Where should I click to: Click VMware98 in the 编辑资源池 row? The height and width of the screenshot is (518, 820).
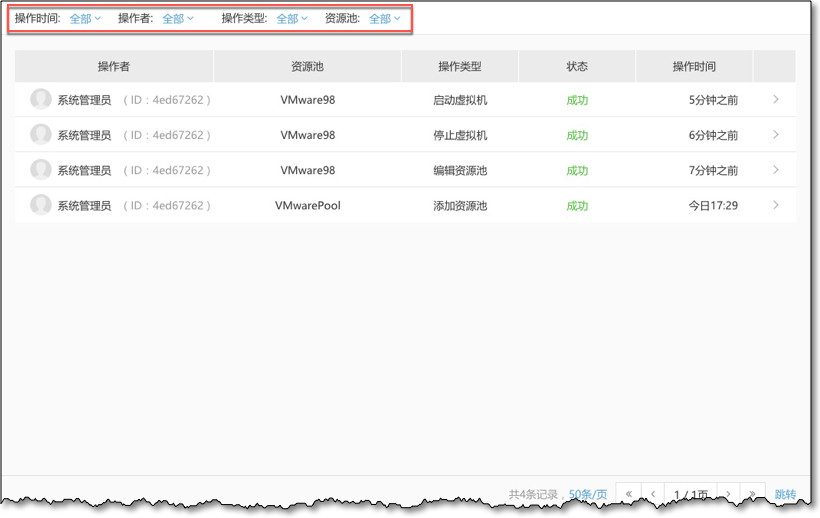click(x=308, y=170)
